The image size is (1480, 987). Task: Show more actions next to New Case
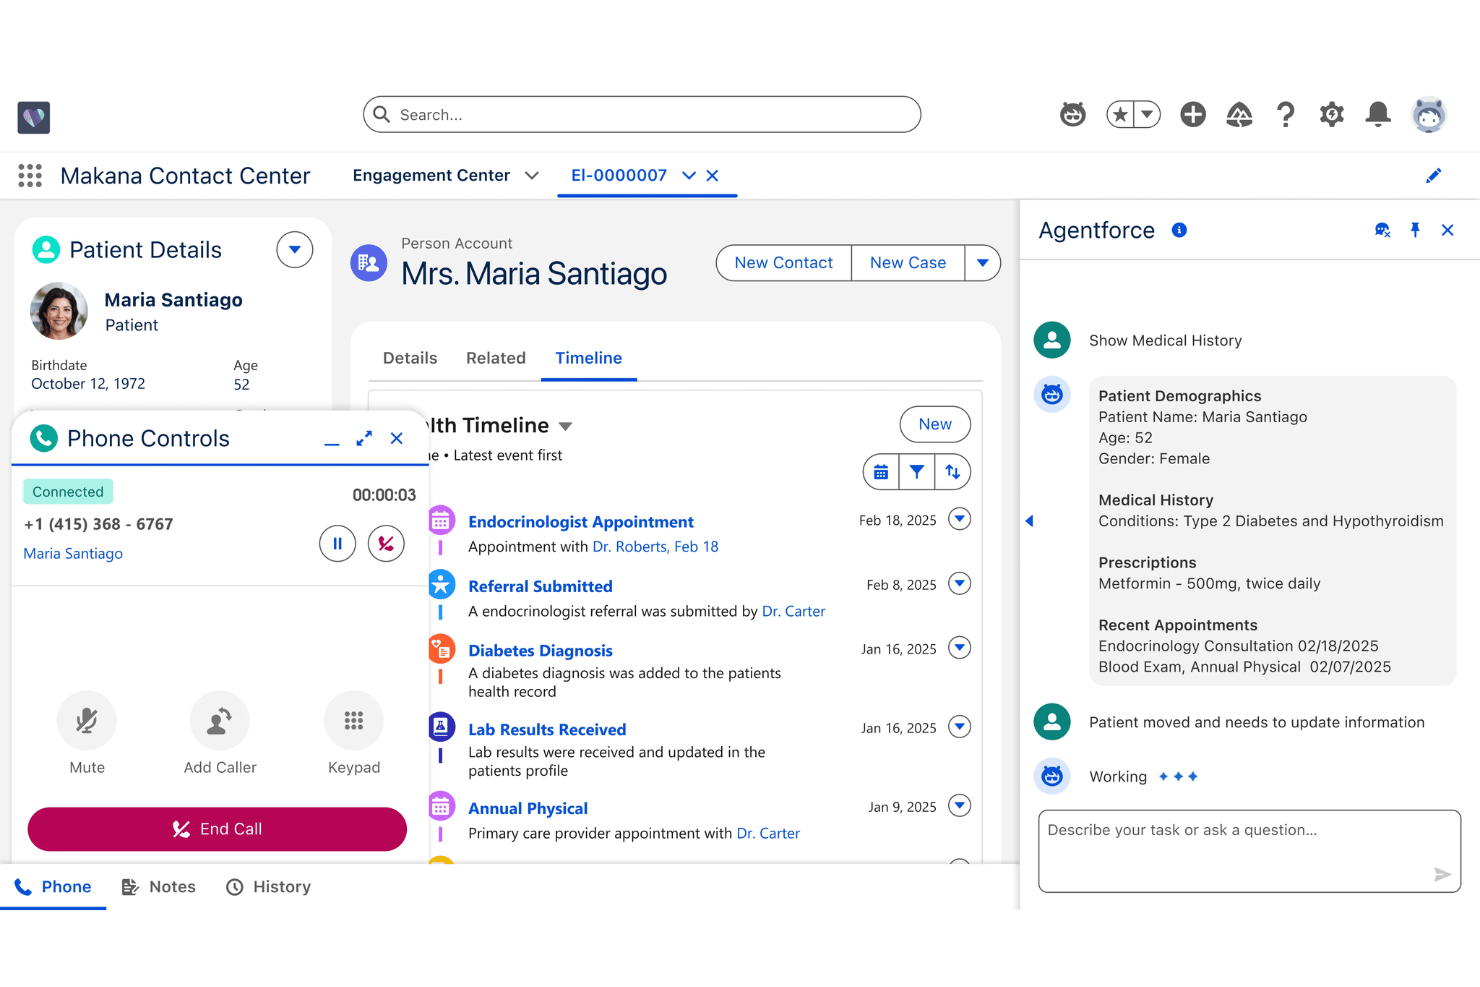coord(983,263)
